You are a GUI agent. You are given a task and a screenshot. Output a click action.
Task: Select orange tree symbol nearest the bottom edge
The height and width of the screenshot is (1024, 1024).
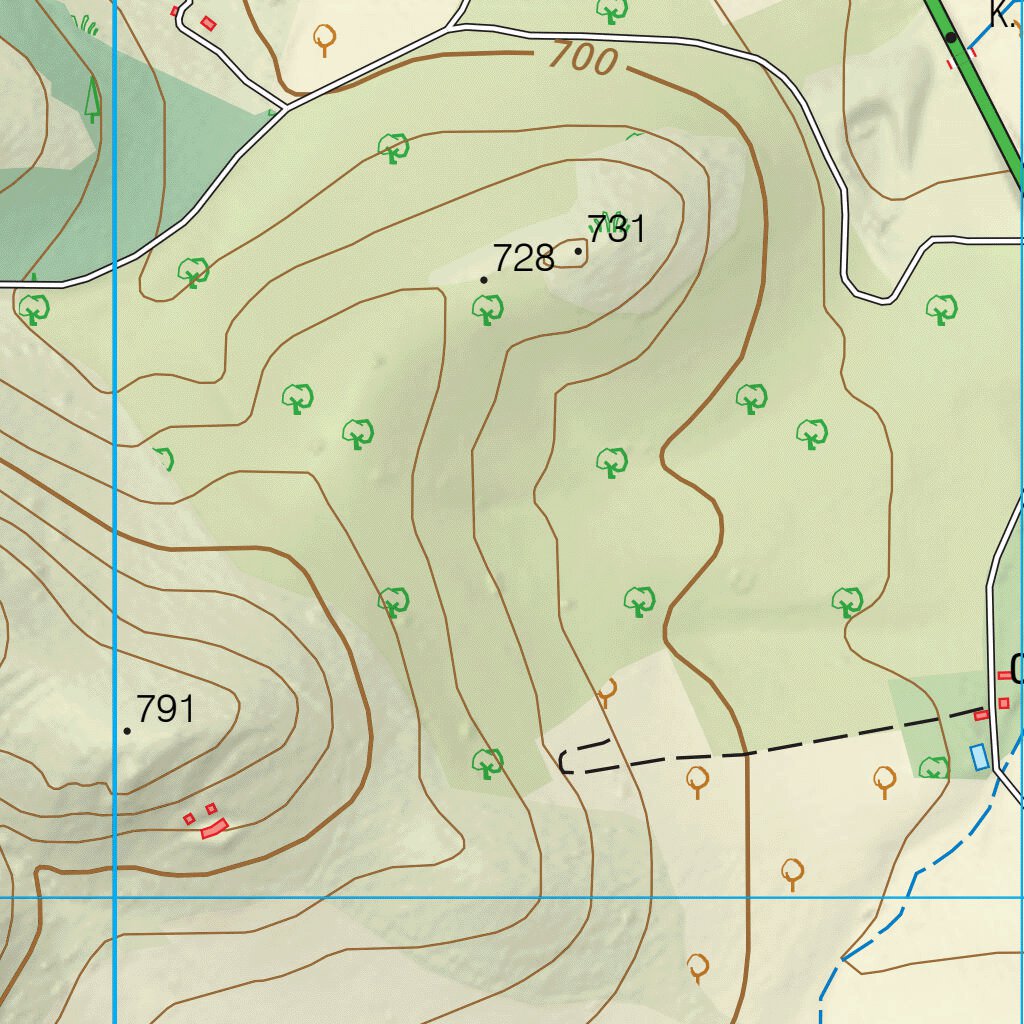(x=698, y=967)
